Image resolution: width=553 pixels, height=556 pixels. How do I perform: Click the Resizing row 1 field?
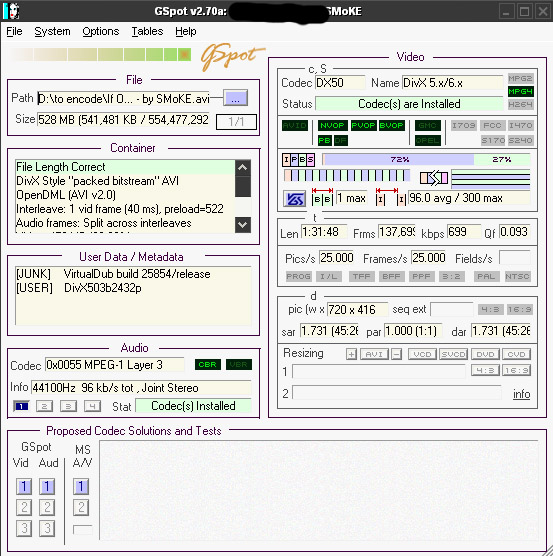tap(379, 371)
